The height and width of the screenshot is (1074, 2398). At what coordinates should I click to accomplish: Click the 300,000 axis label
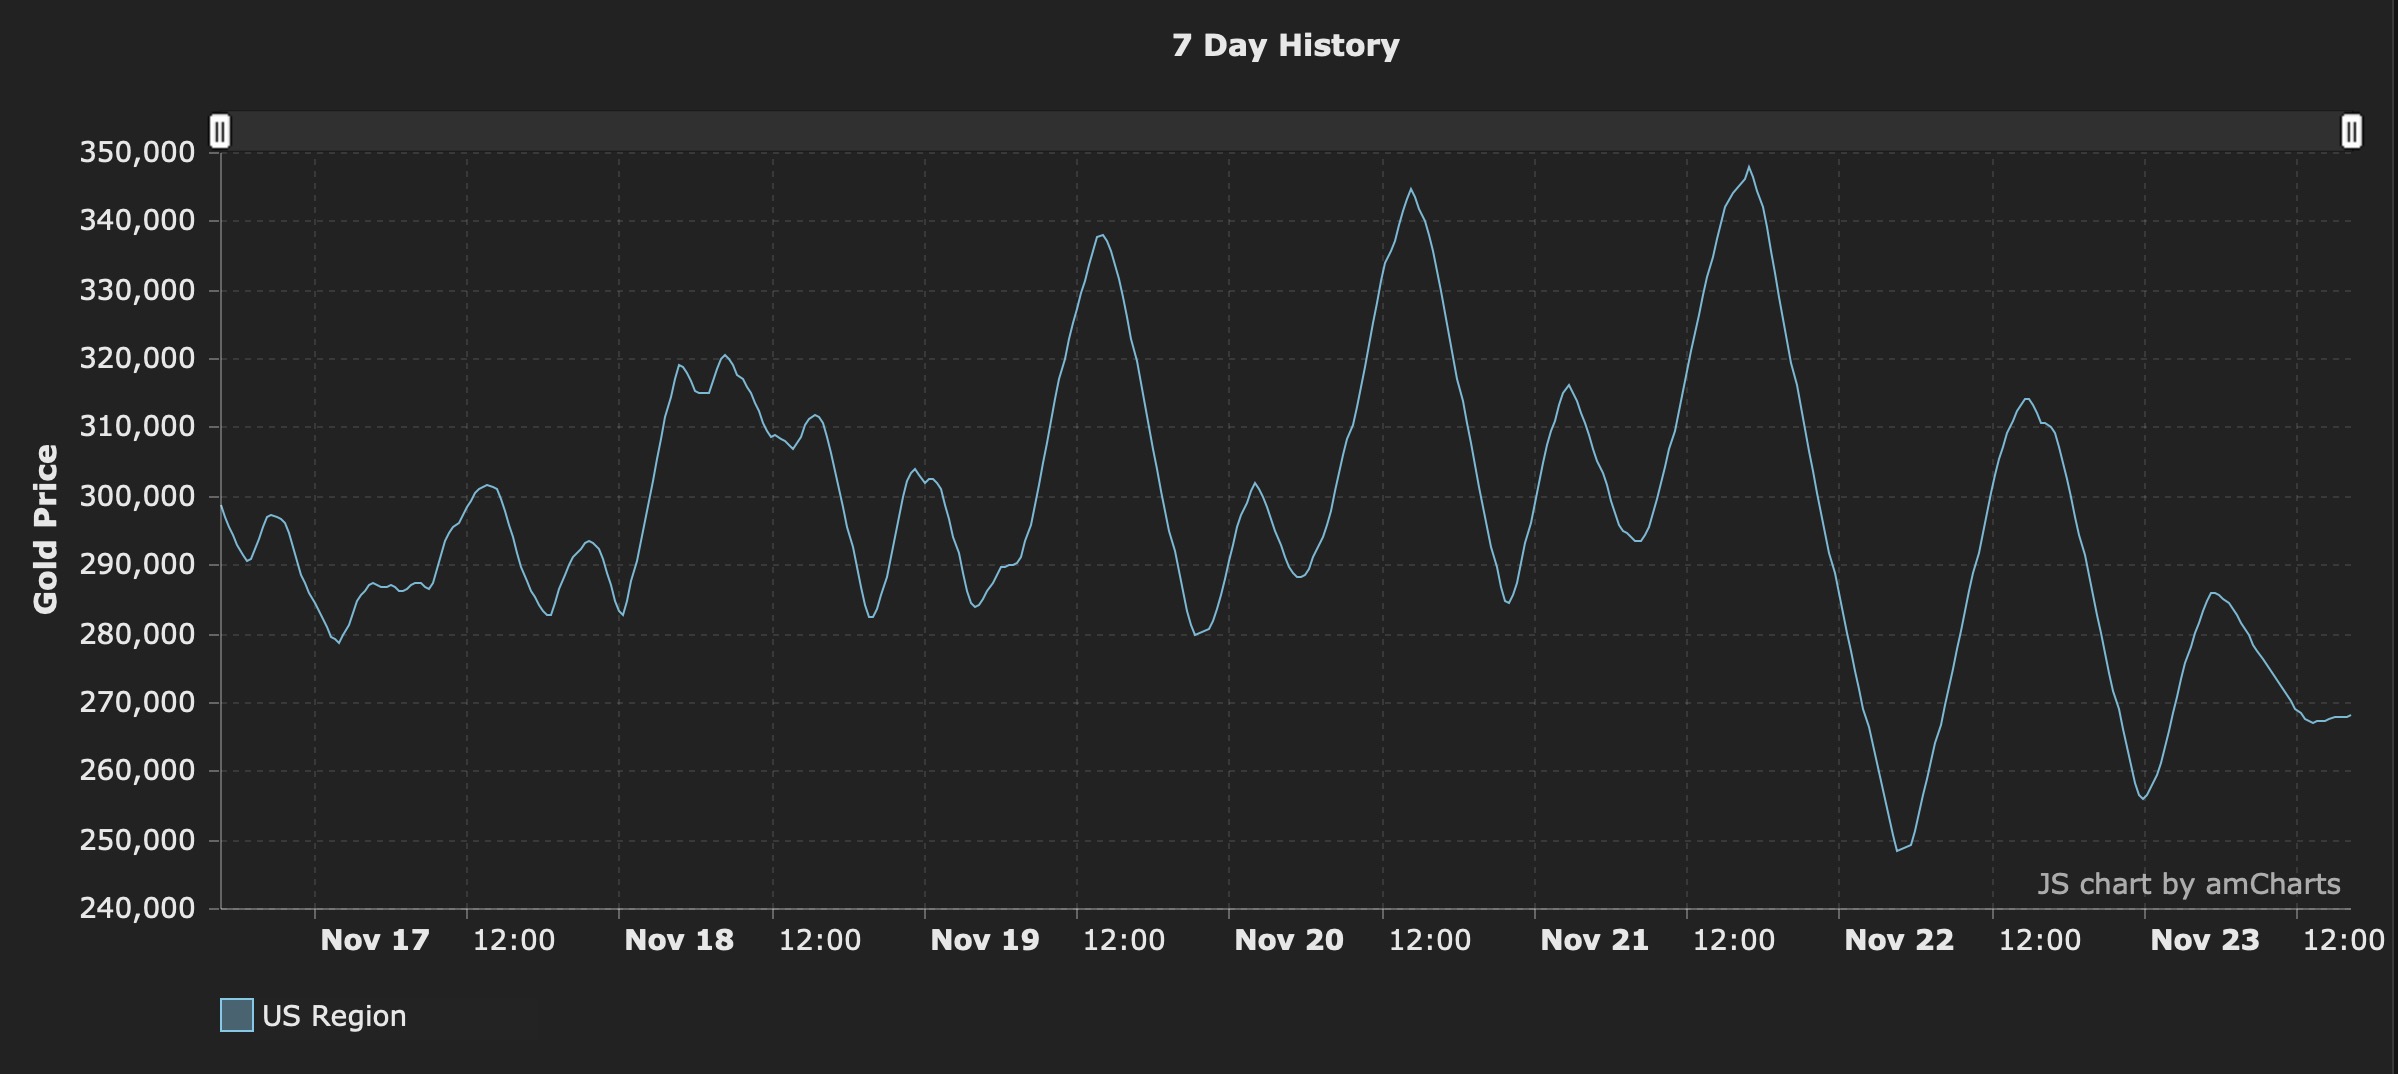click(x=137, y=496)
